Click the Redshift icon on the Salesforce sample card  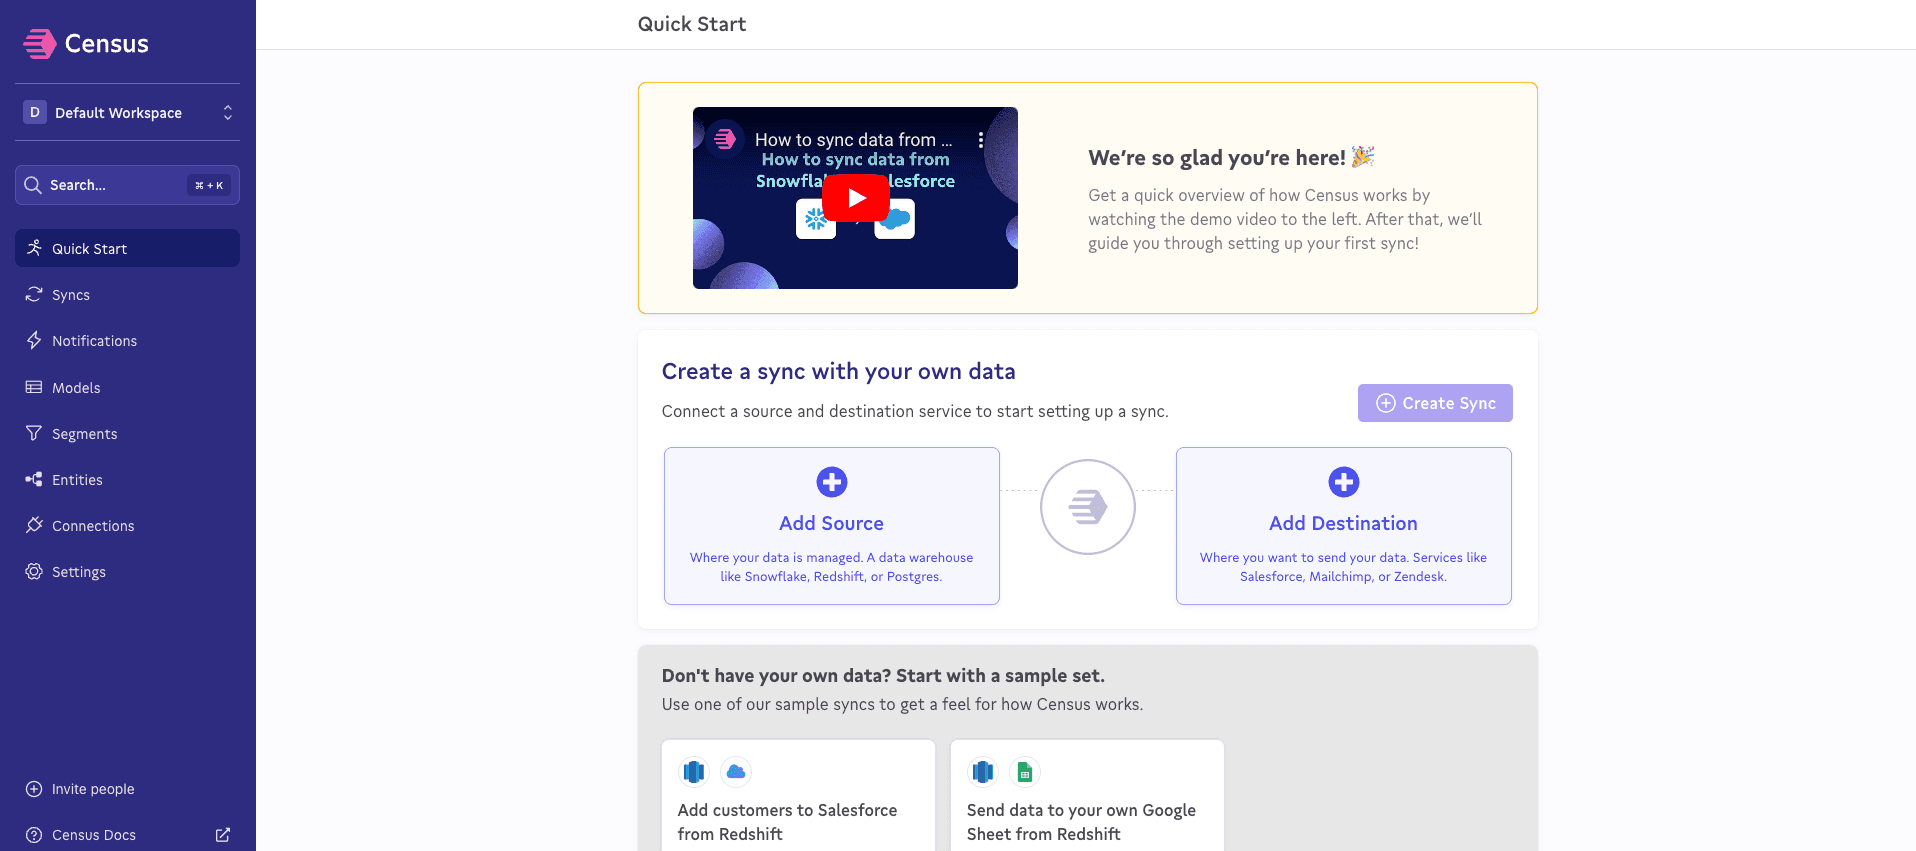tap(694, 772)
